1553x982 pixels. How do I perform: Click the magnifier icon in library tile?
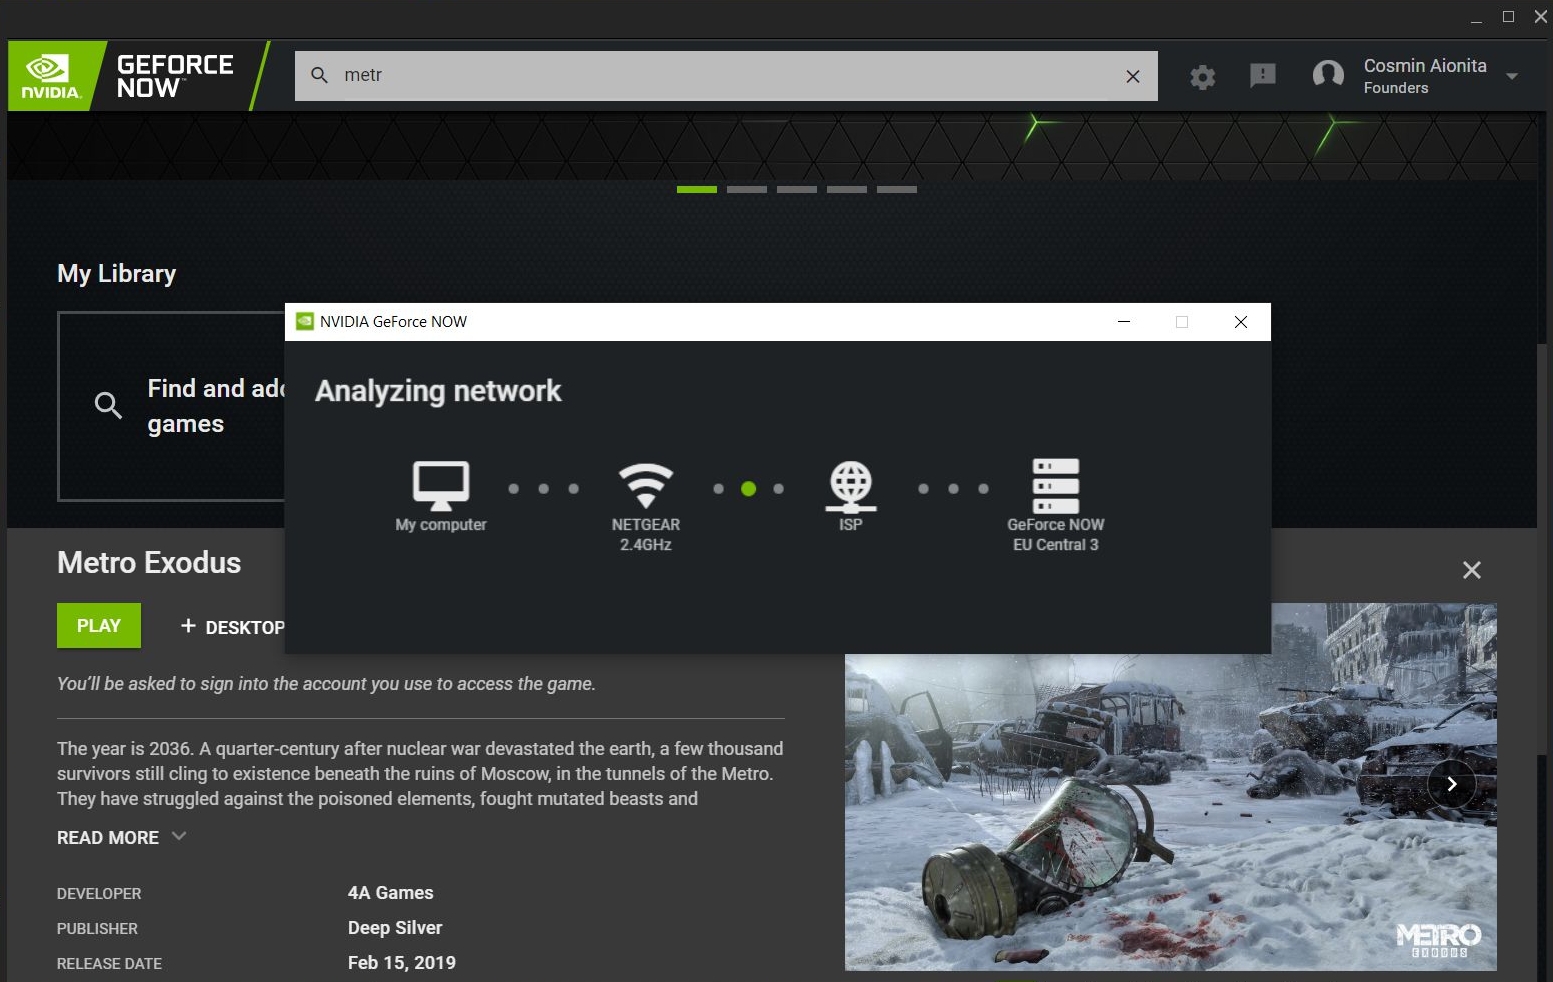[x=108, y=405]
